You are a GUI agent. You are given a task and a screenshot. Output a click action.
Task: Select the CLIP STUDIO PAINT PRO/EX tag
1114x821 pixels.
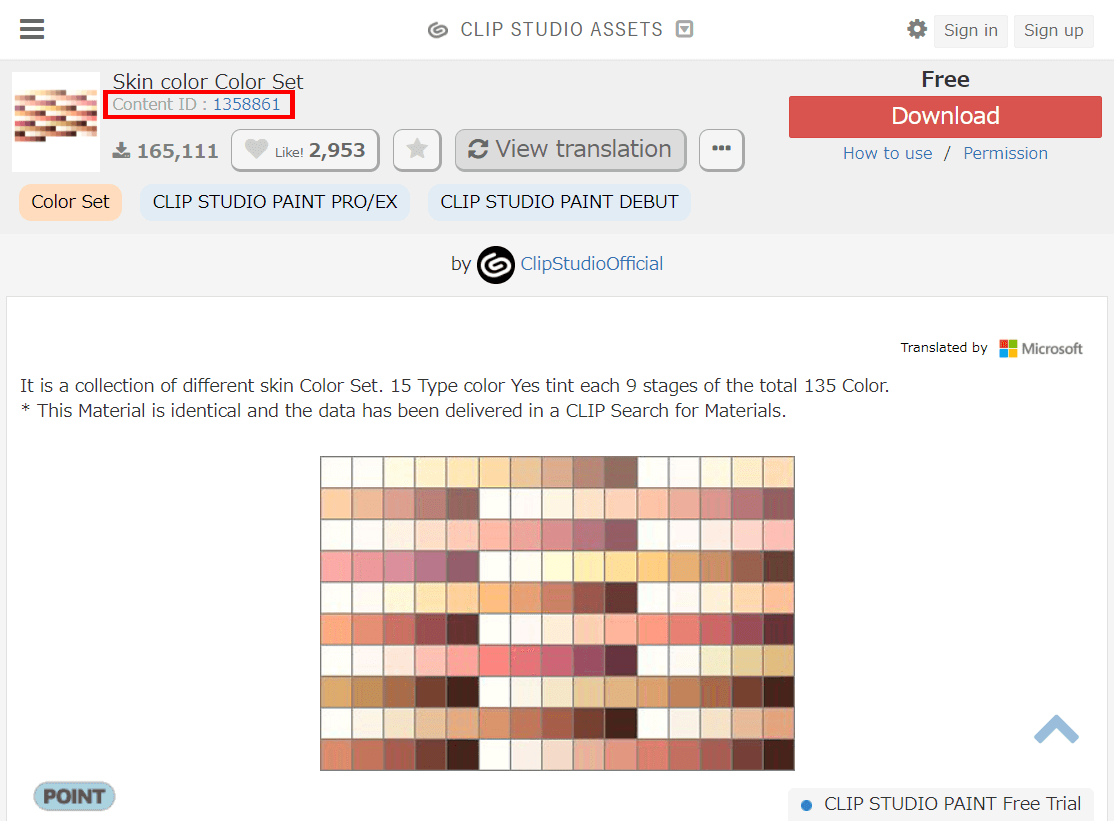pos(275,202)
